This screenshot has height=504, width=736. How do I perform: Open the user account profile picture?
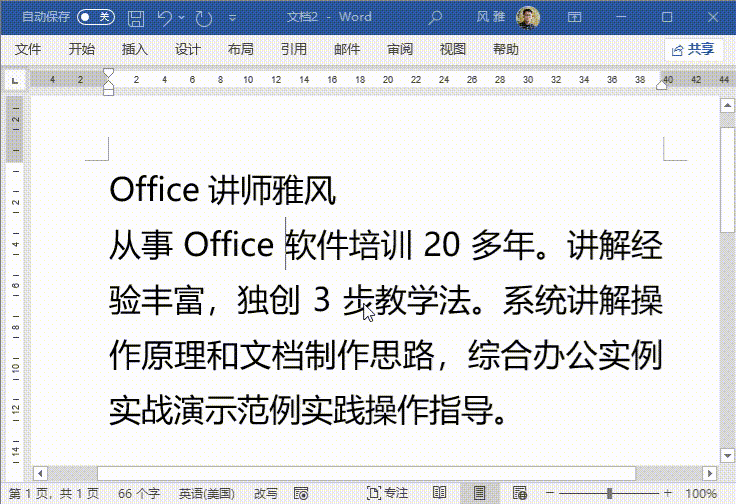(527, 17)
